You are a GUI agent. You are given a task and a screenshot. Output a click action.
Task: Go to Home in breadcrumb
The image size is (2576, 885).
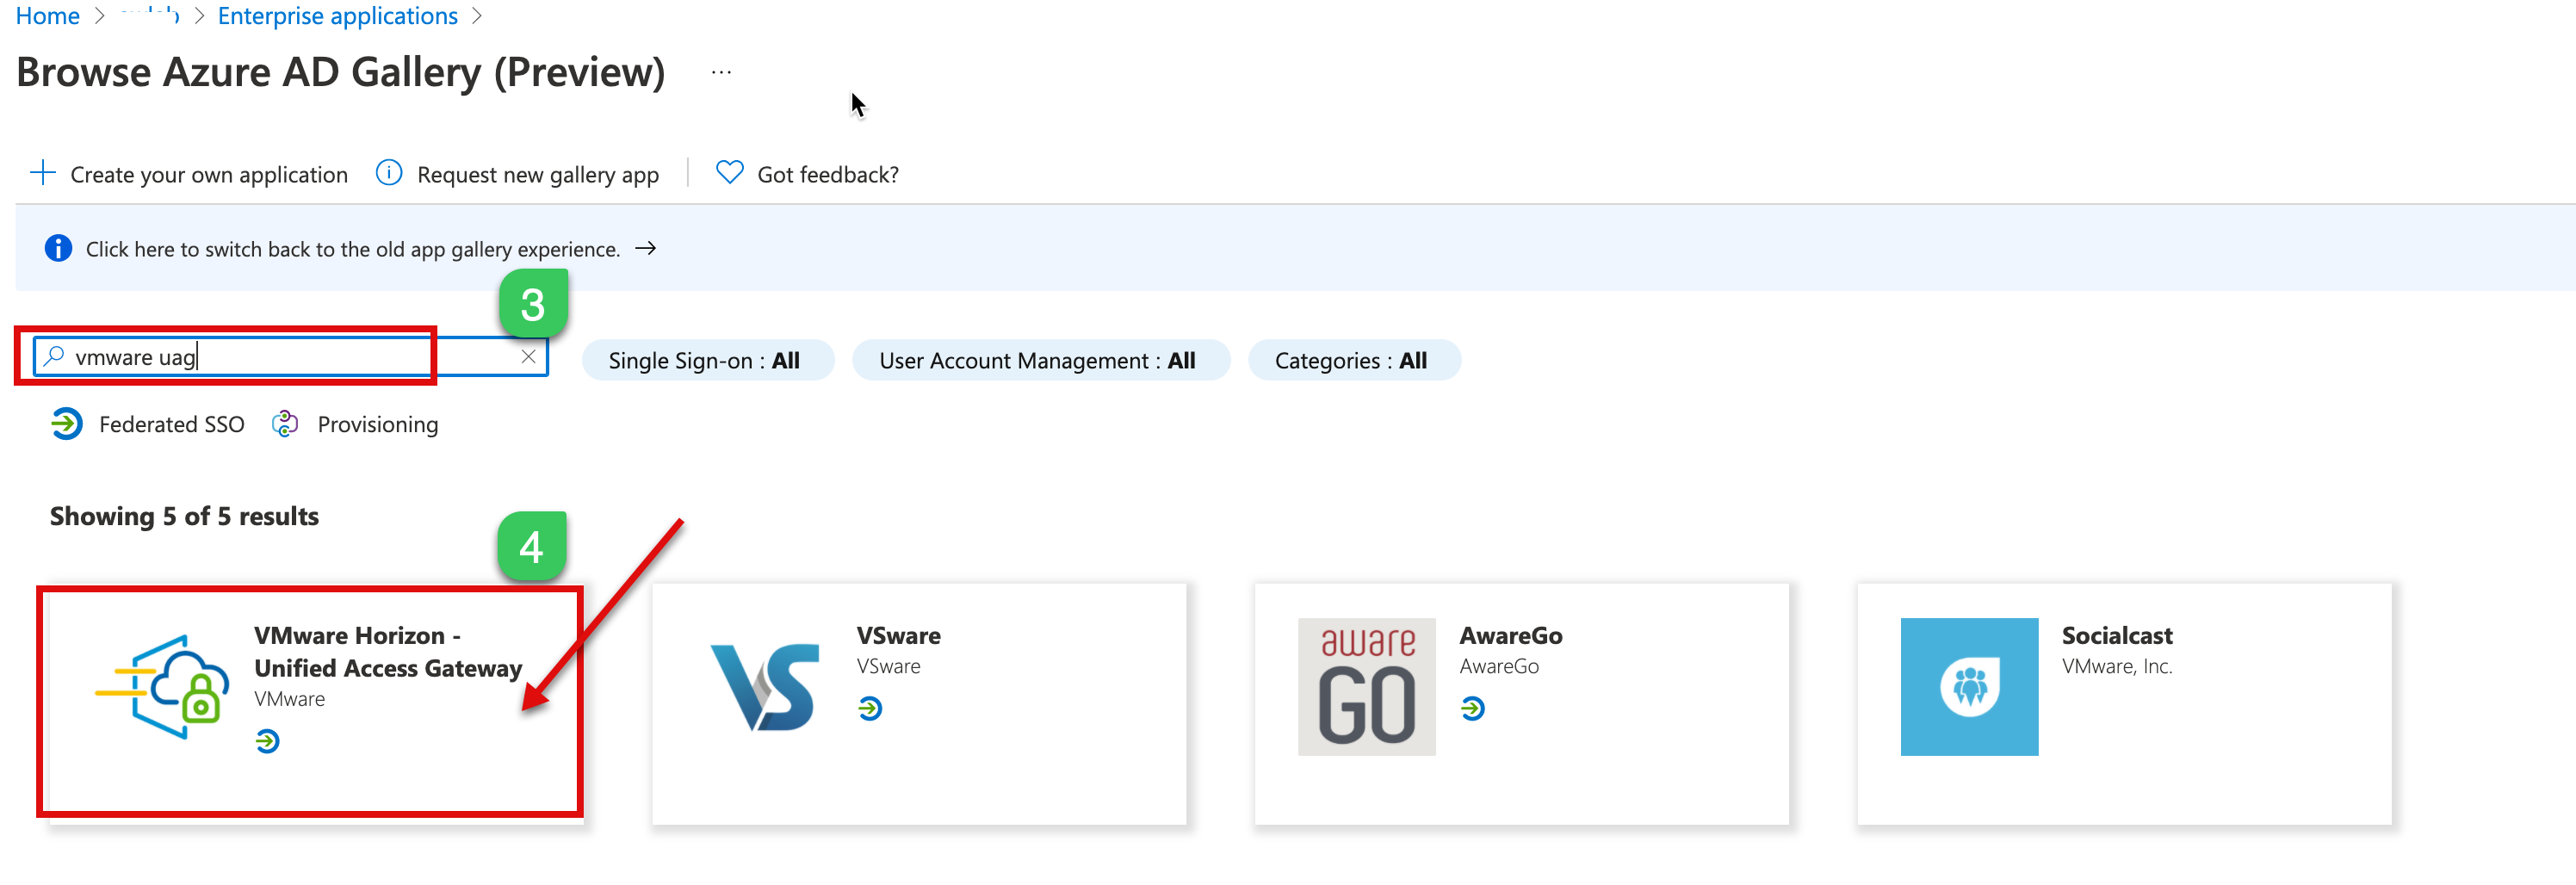(48, 16)
